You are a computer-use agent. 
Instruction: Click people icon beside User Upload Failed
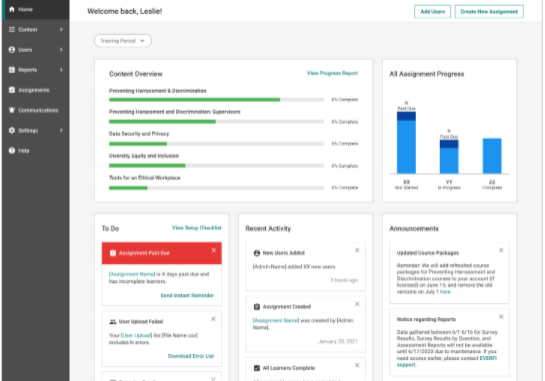[113, 322]
